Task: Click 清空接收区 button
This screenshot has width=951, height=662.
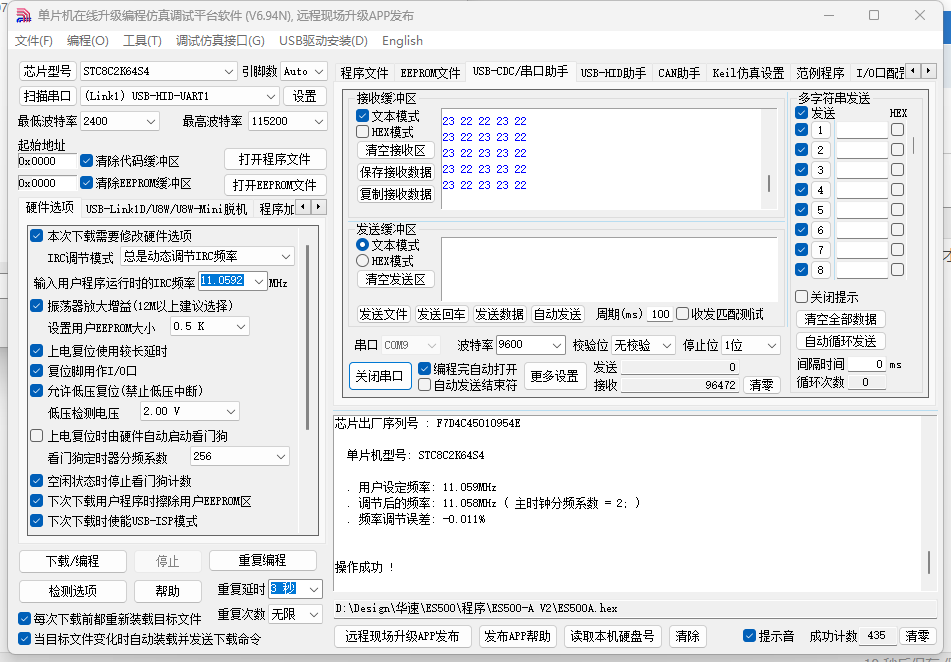Action: pyautogui.click(x=395, y=150)
